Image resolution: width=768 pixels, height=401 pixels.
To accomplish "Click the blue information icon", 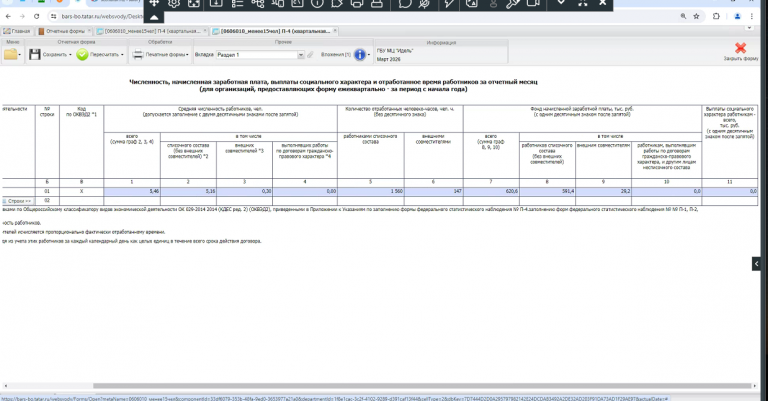I will [360, 54].
